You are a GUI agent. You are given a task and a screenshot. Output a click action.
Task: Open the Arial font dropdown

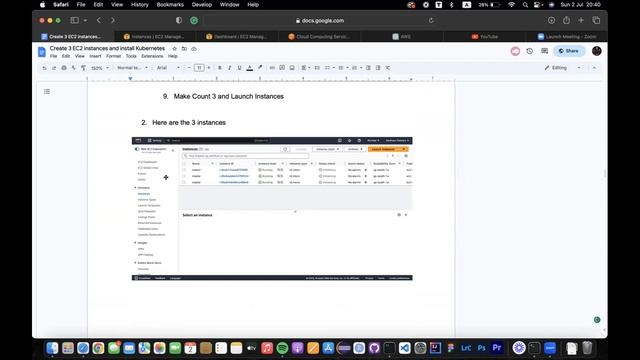168,68
